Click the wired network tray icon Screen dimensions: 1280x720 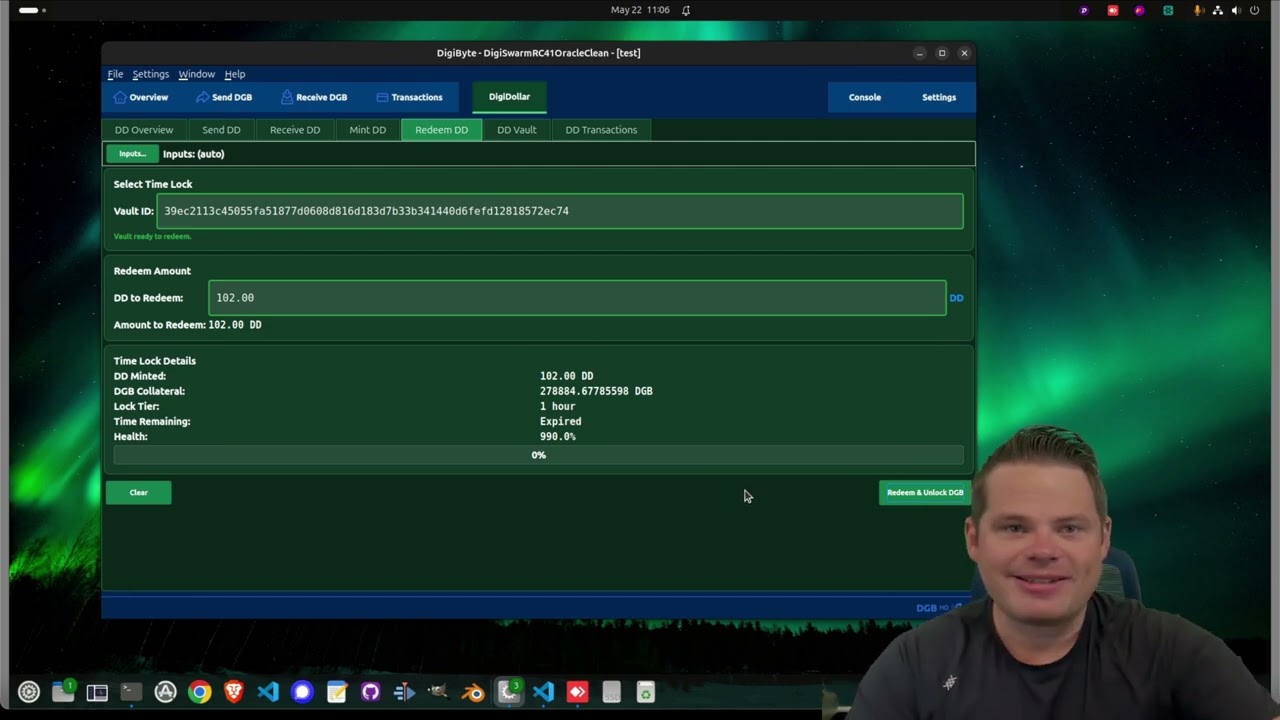tap(1216, 10)
